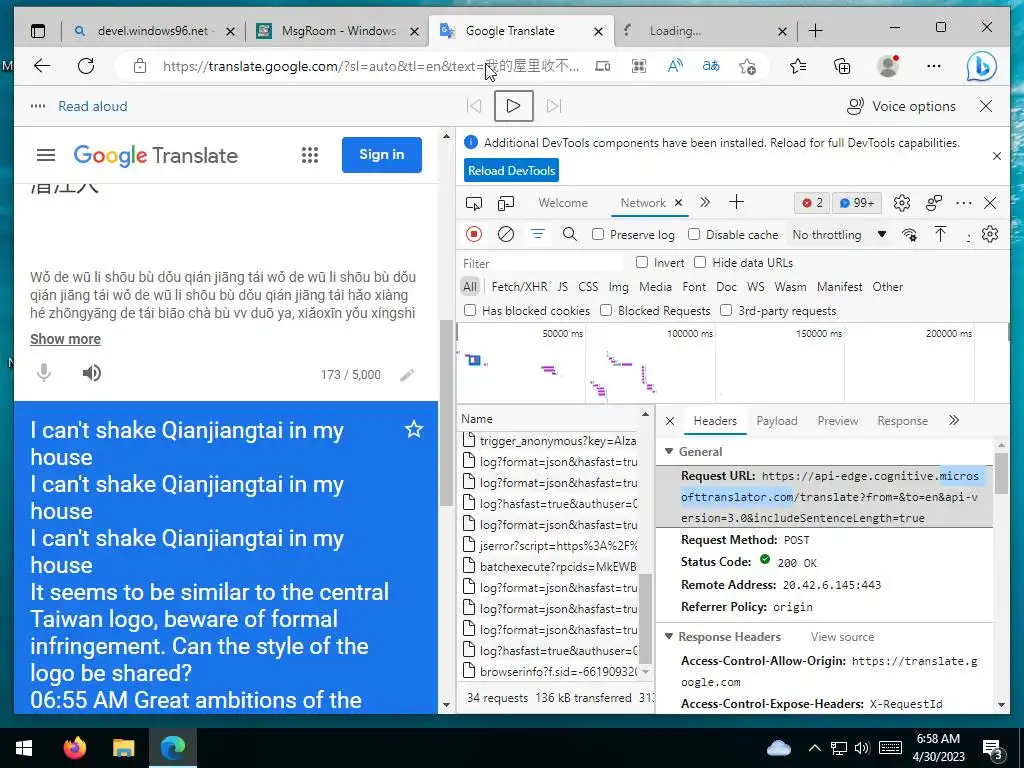The width and height of the screenshot is (1024, 768).
Task: Click the pencil edit icon beside character count
Action: coord(407,375)
